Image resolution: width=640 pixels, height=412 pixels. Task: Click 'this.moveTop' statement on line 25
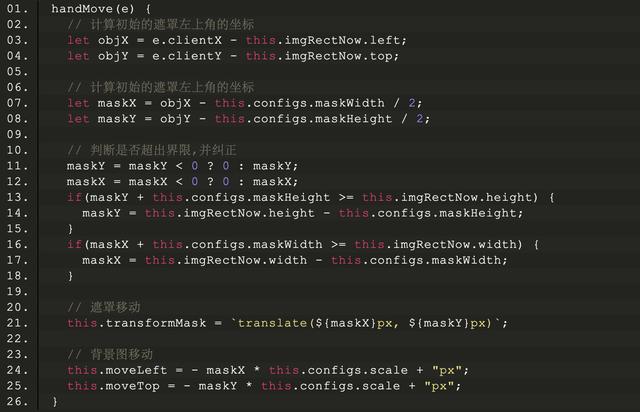click(x=264, y=386)
